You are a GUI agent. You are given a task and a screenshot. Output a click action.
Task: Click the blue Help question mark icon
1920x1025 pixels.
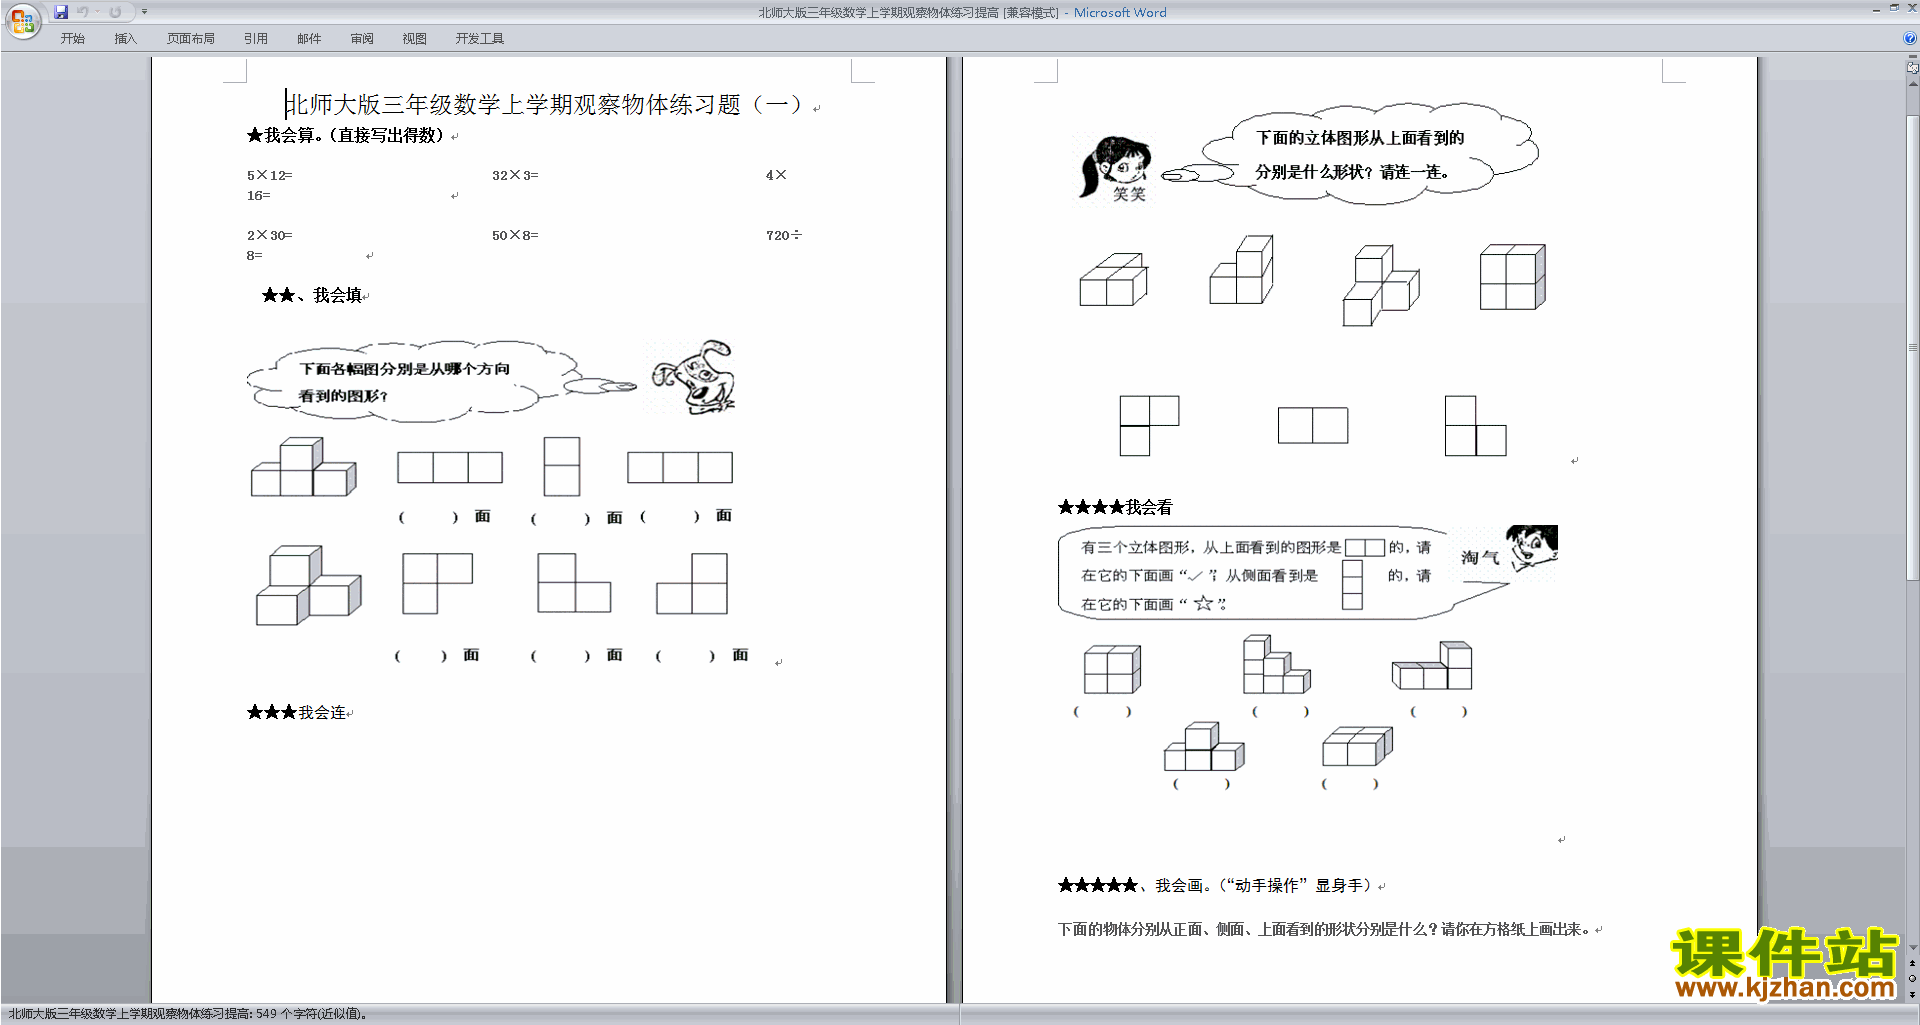point(1910,38)
